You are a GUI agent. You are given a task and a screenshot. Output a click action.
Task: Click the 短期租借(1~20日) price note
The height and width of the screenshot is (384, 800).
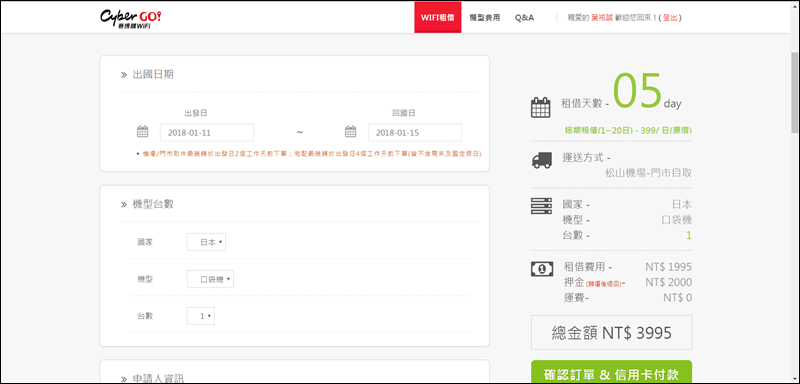point(628,131)
